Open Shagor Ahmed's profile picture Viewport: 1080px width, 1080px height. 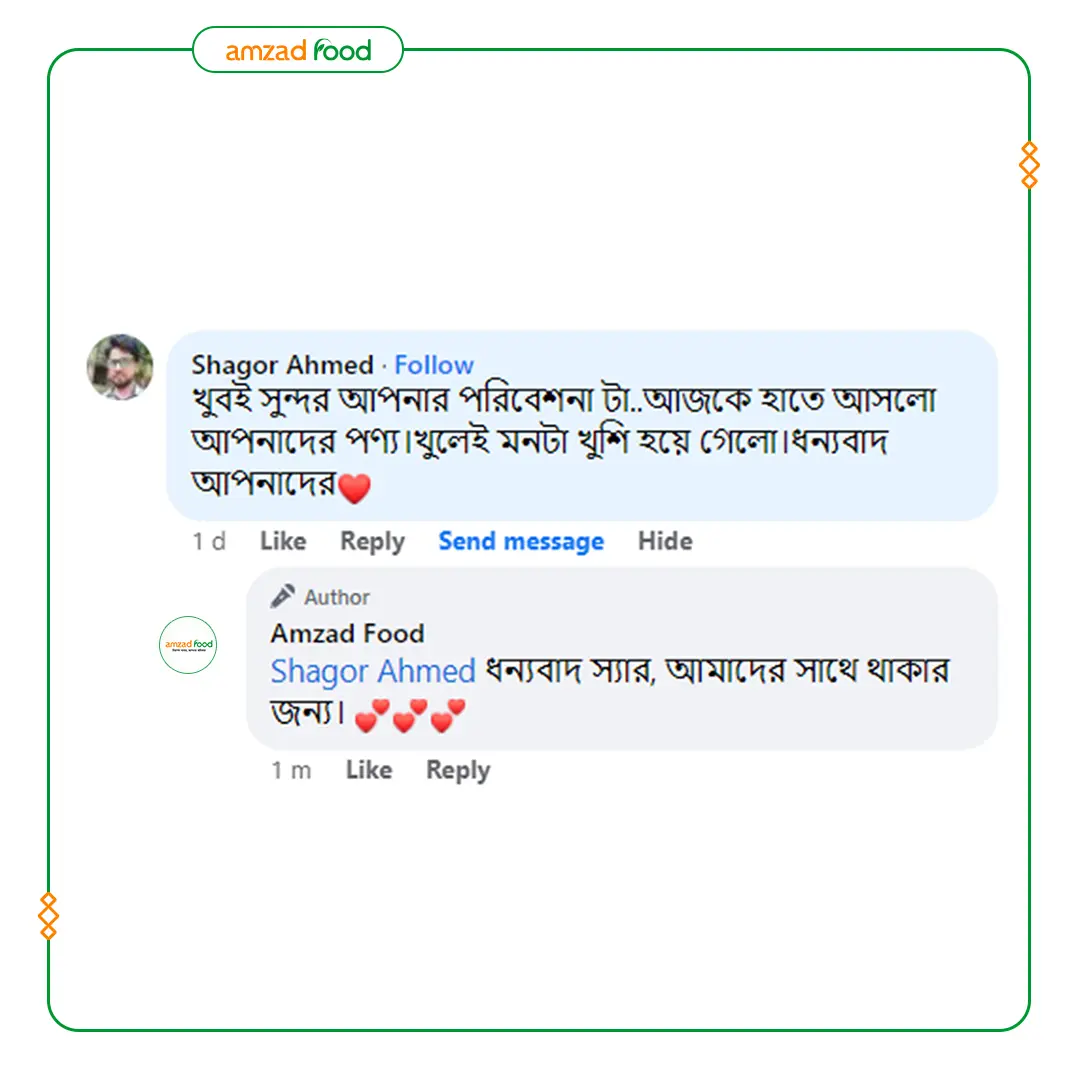120,367
